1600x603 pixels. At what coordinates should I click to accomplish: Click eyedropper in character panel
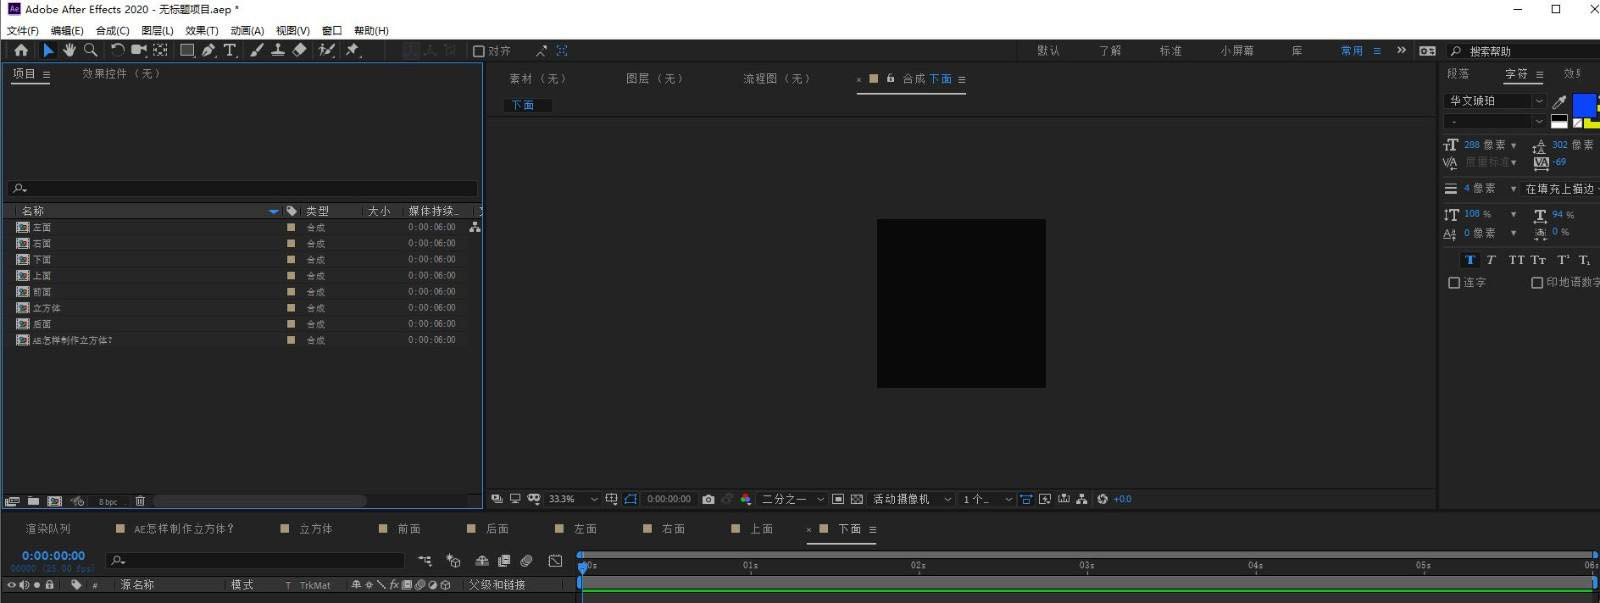pyautogui.click(x=1559, y=101)
